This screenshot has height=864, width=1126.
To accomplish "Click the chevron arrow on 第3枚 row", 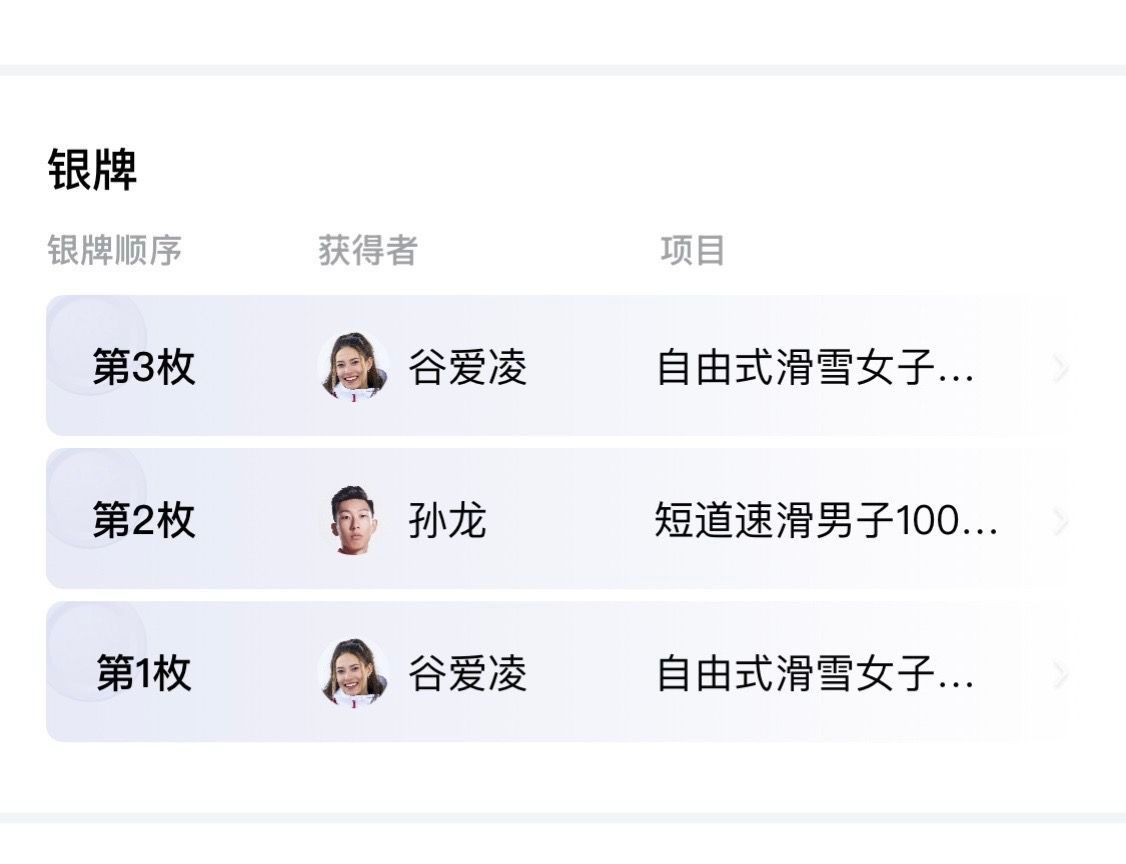I will click(1061, 368).
